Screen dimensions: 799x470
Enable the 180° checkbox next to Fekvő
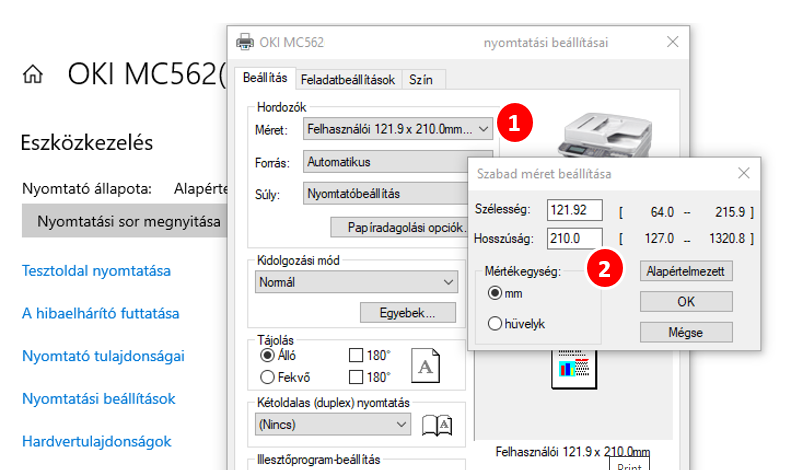pos(356,377)
